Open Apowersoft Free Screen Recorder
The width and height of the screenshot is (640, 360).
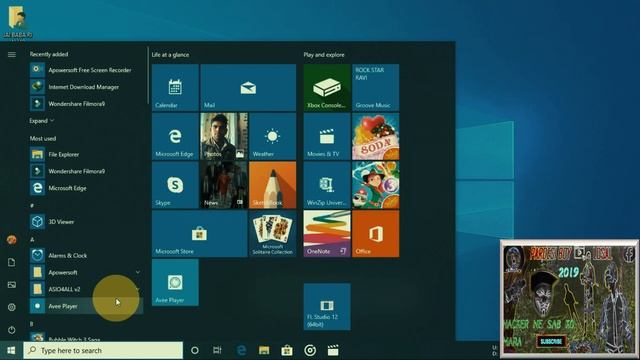pos(86,70)
